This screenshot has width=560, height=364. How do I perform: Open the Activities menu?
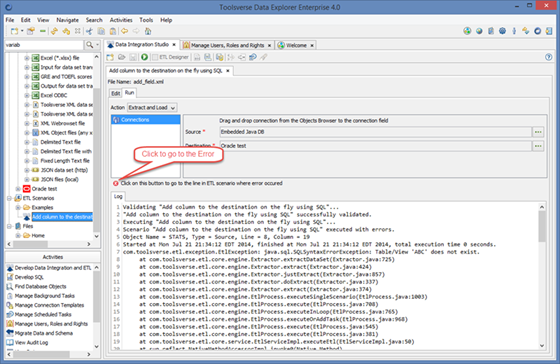121,20
